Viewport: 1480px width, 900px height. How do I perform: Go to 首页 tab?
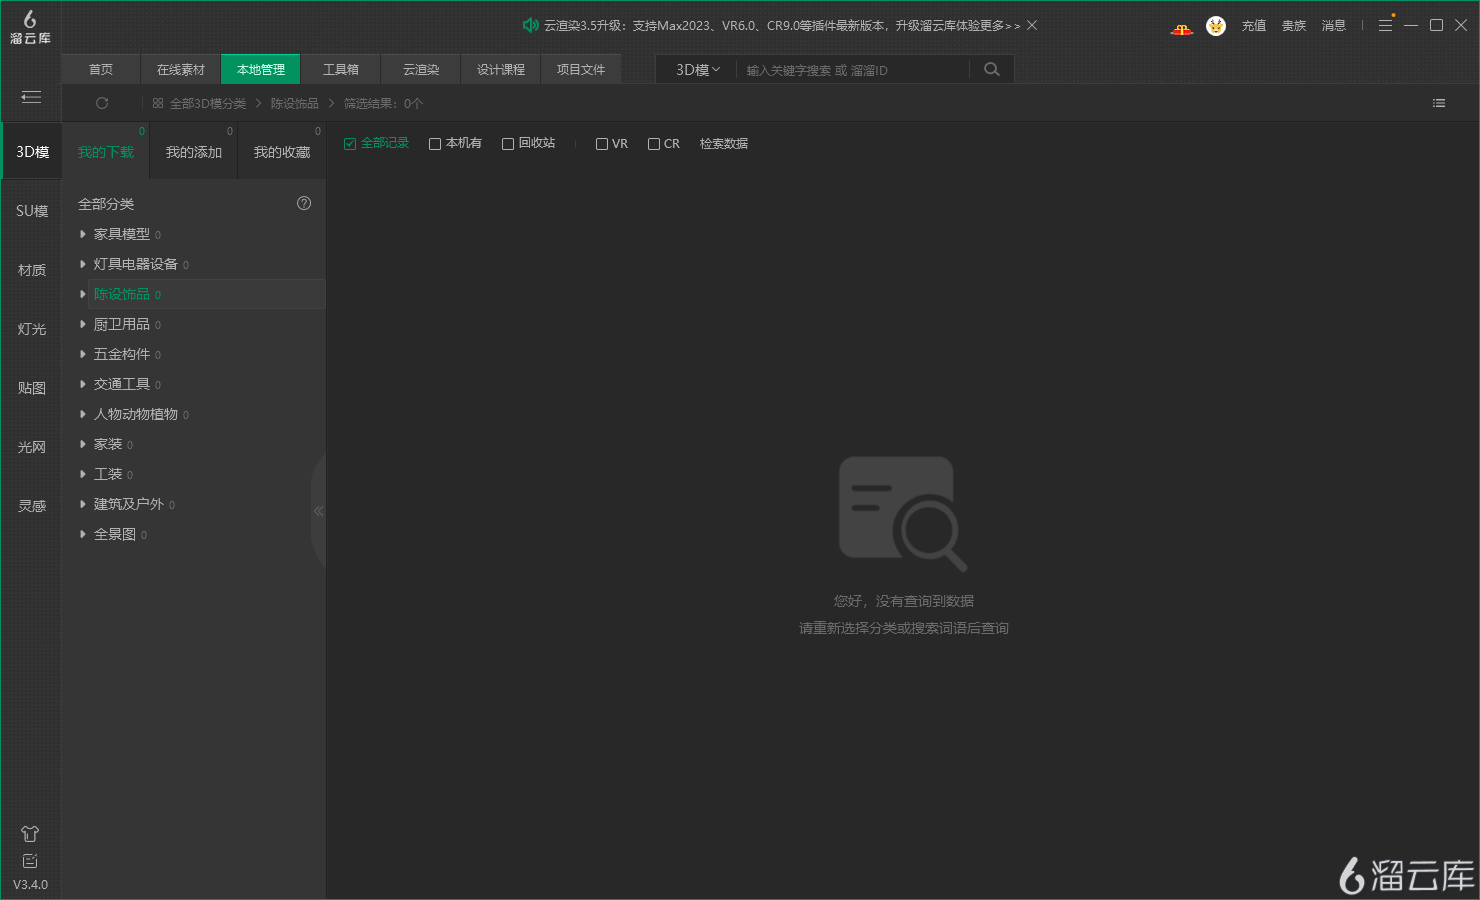click(101, 69)
